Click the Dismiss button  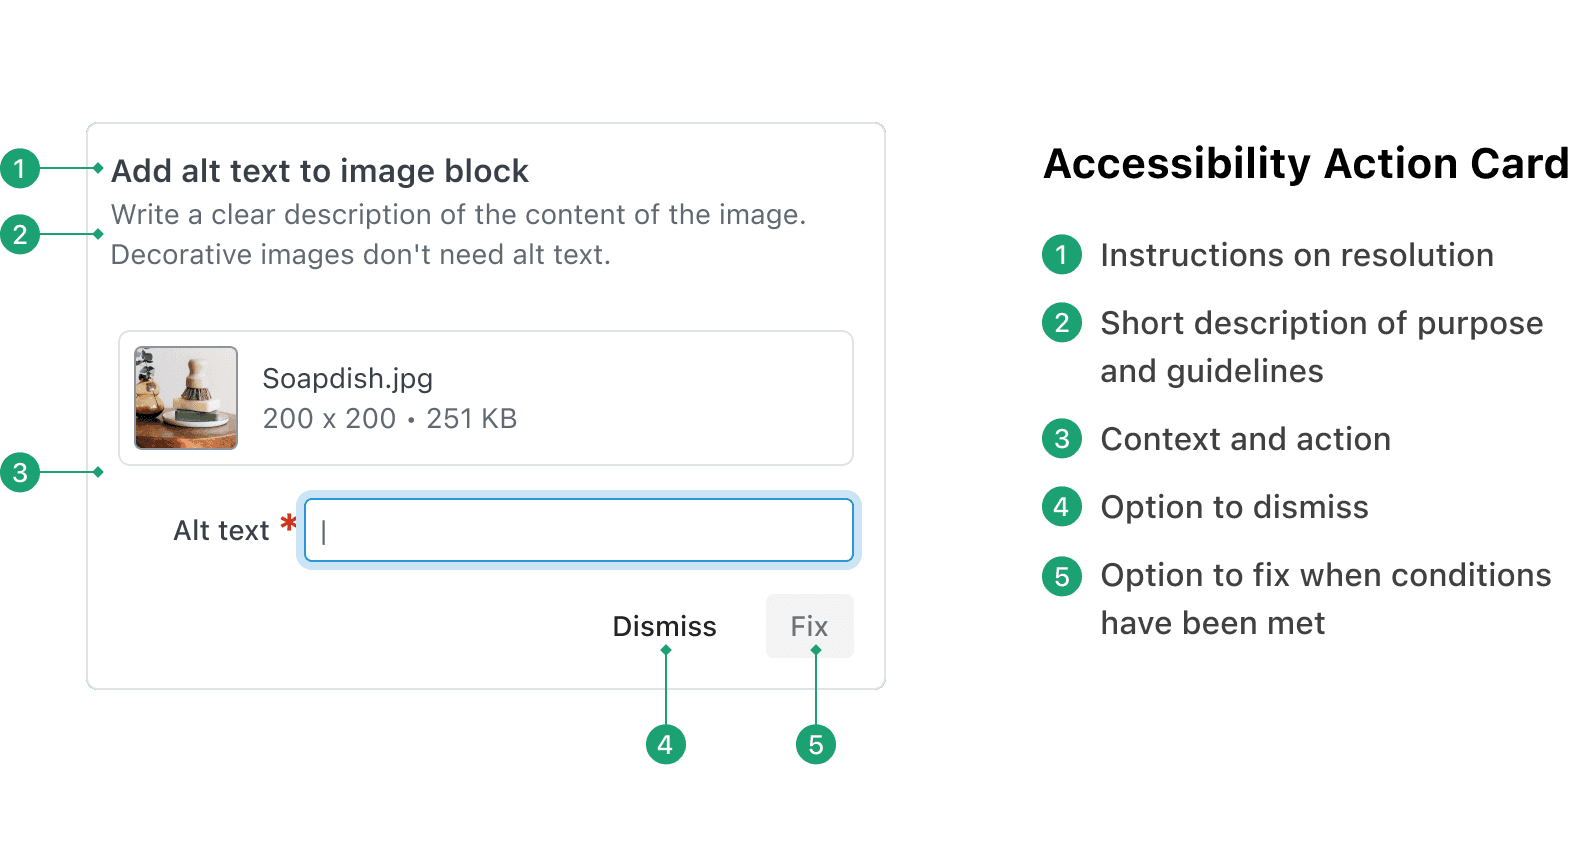coord(664,626)
